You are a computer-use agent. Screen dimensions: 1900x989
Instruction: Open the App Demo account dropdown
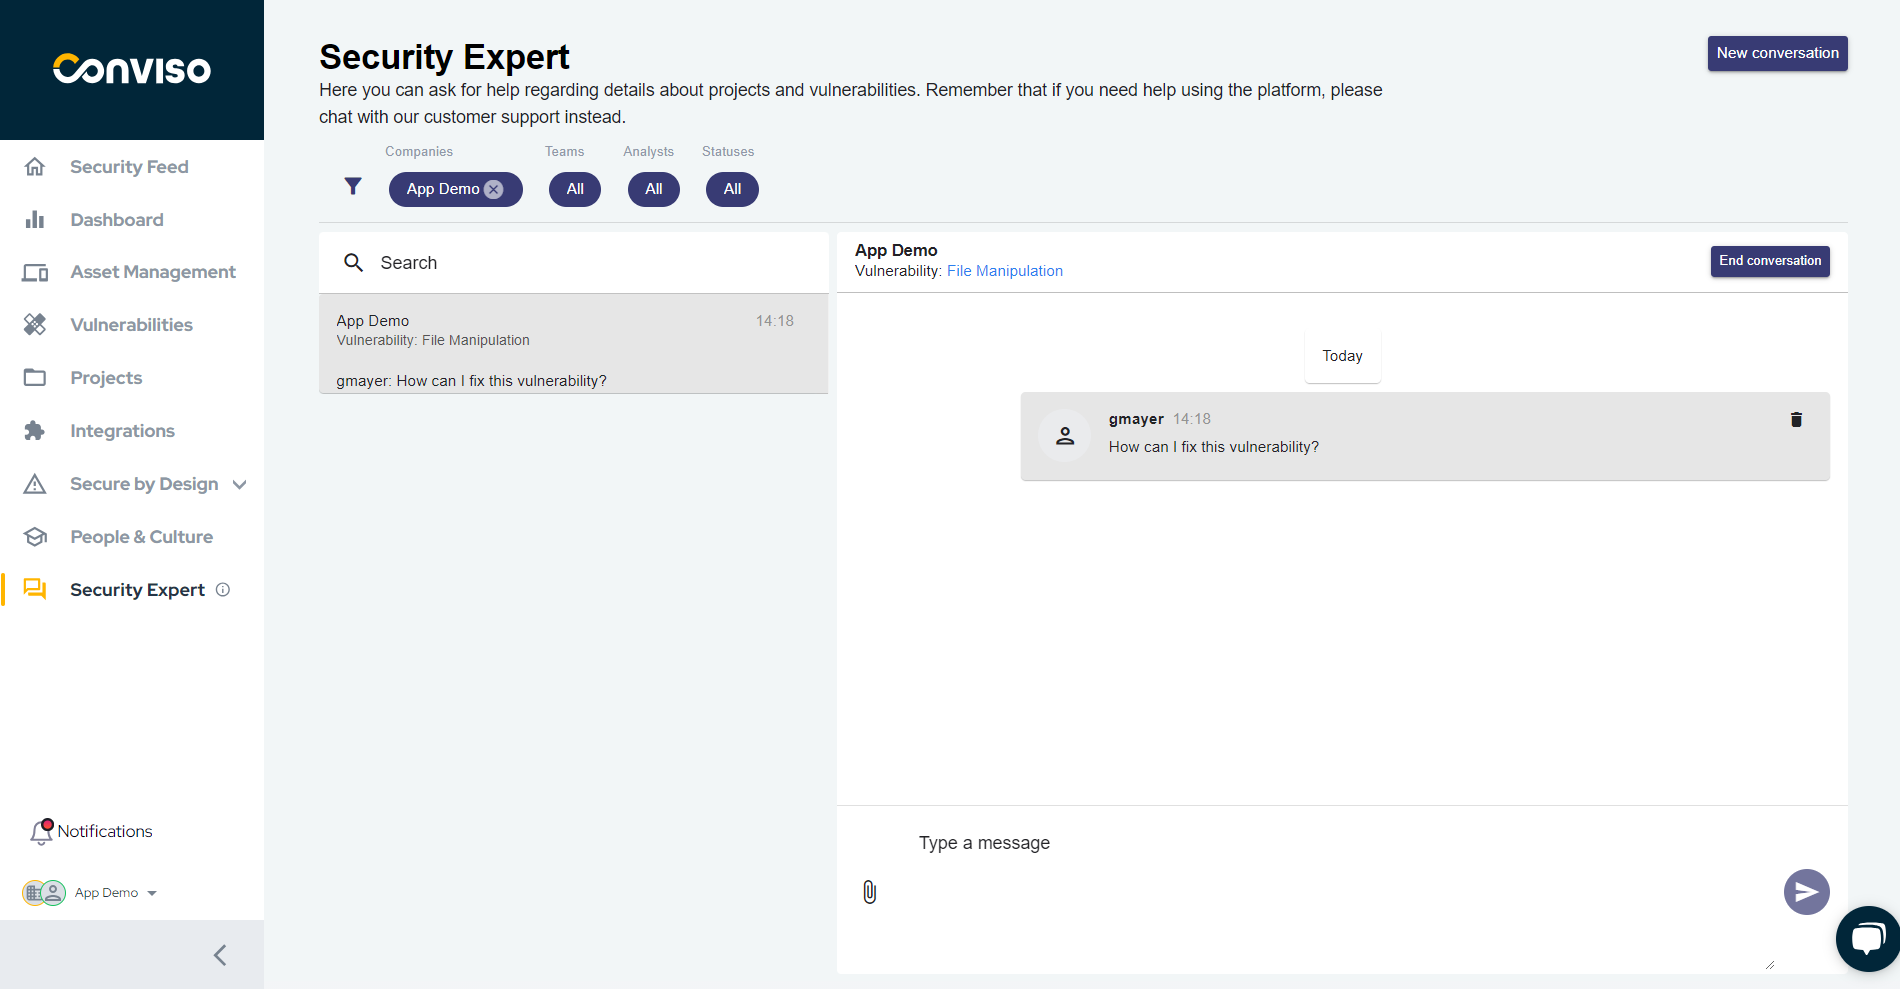click(x=152, y=893)
